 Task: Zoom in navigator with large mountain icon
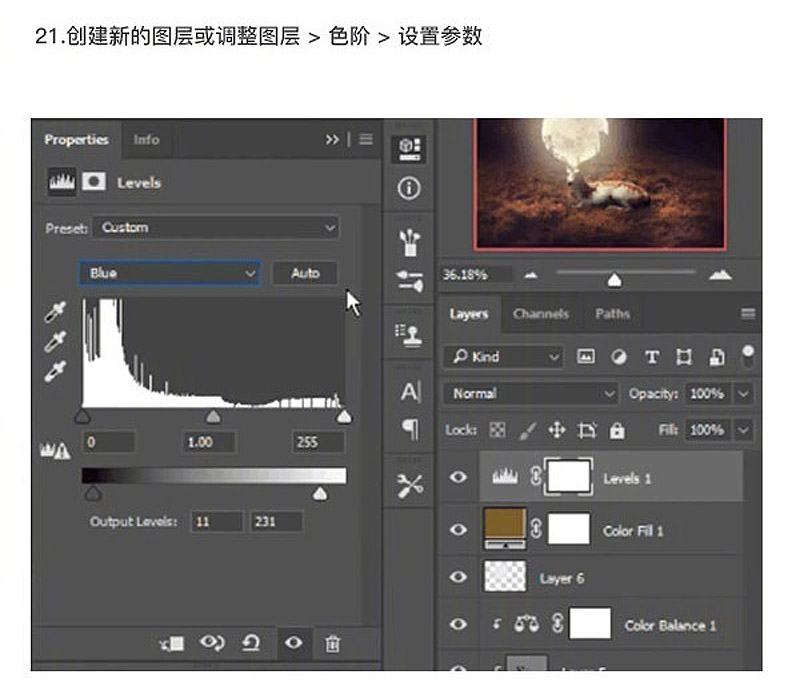tap(720, 274)
